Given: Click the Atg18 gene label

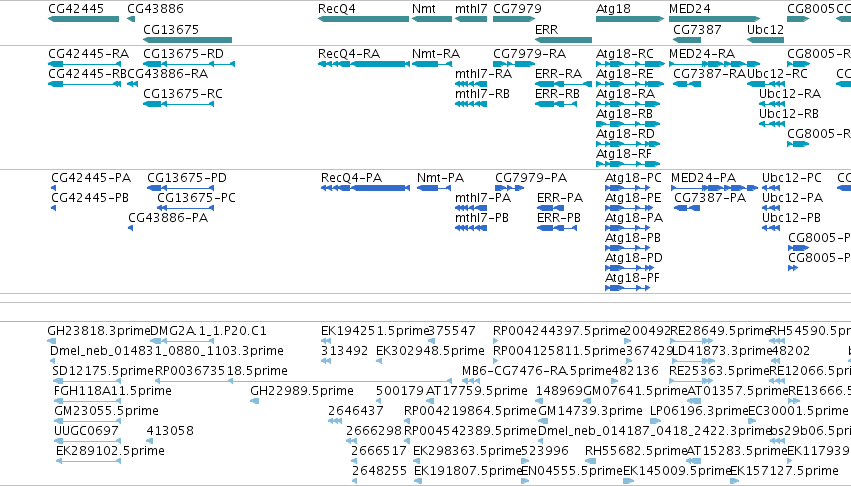Looking at the screenshot, I should coord(613,9).
